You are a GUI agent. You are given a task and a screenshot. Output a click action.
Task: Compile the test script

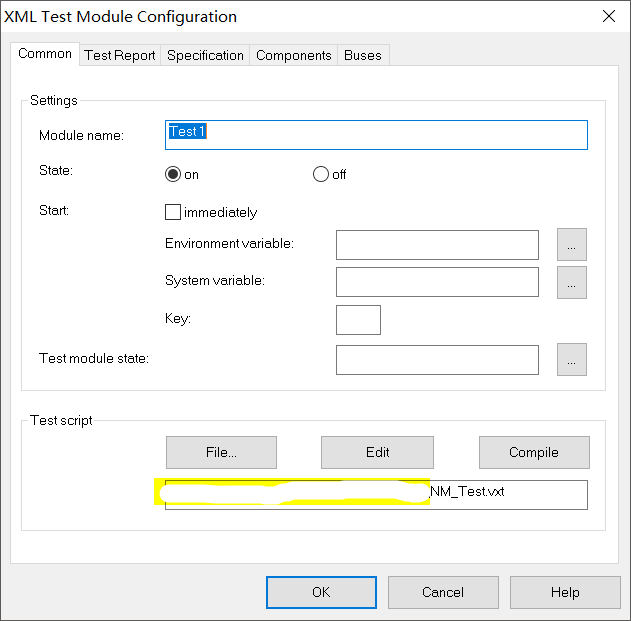click(534, 452)
